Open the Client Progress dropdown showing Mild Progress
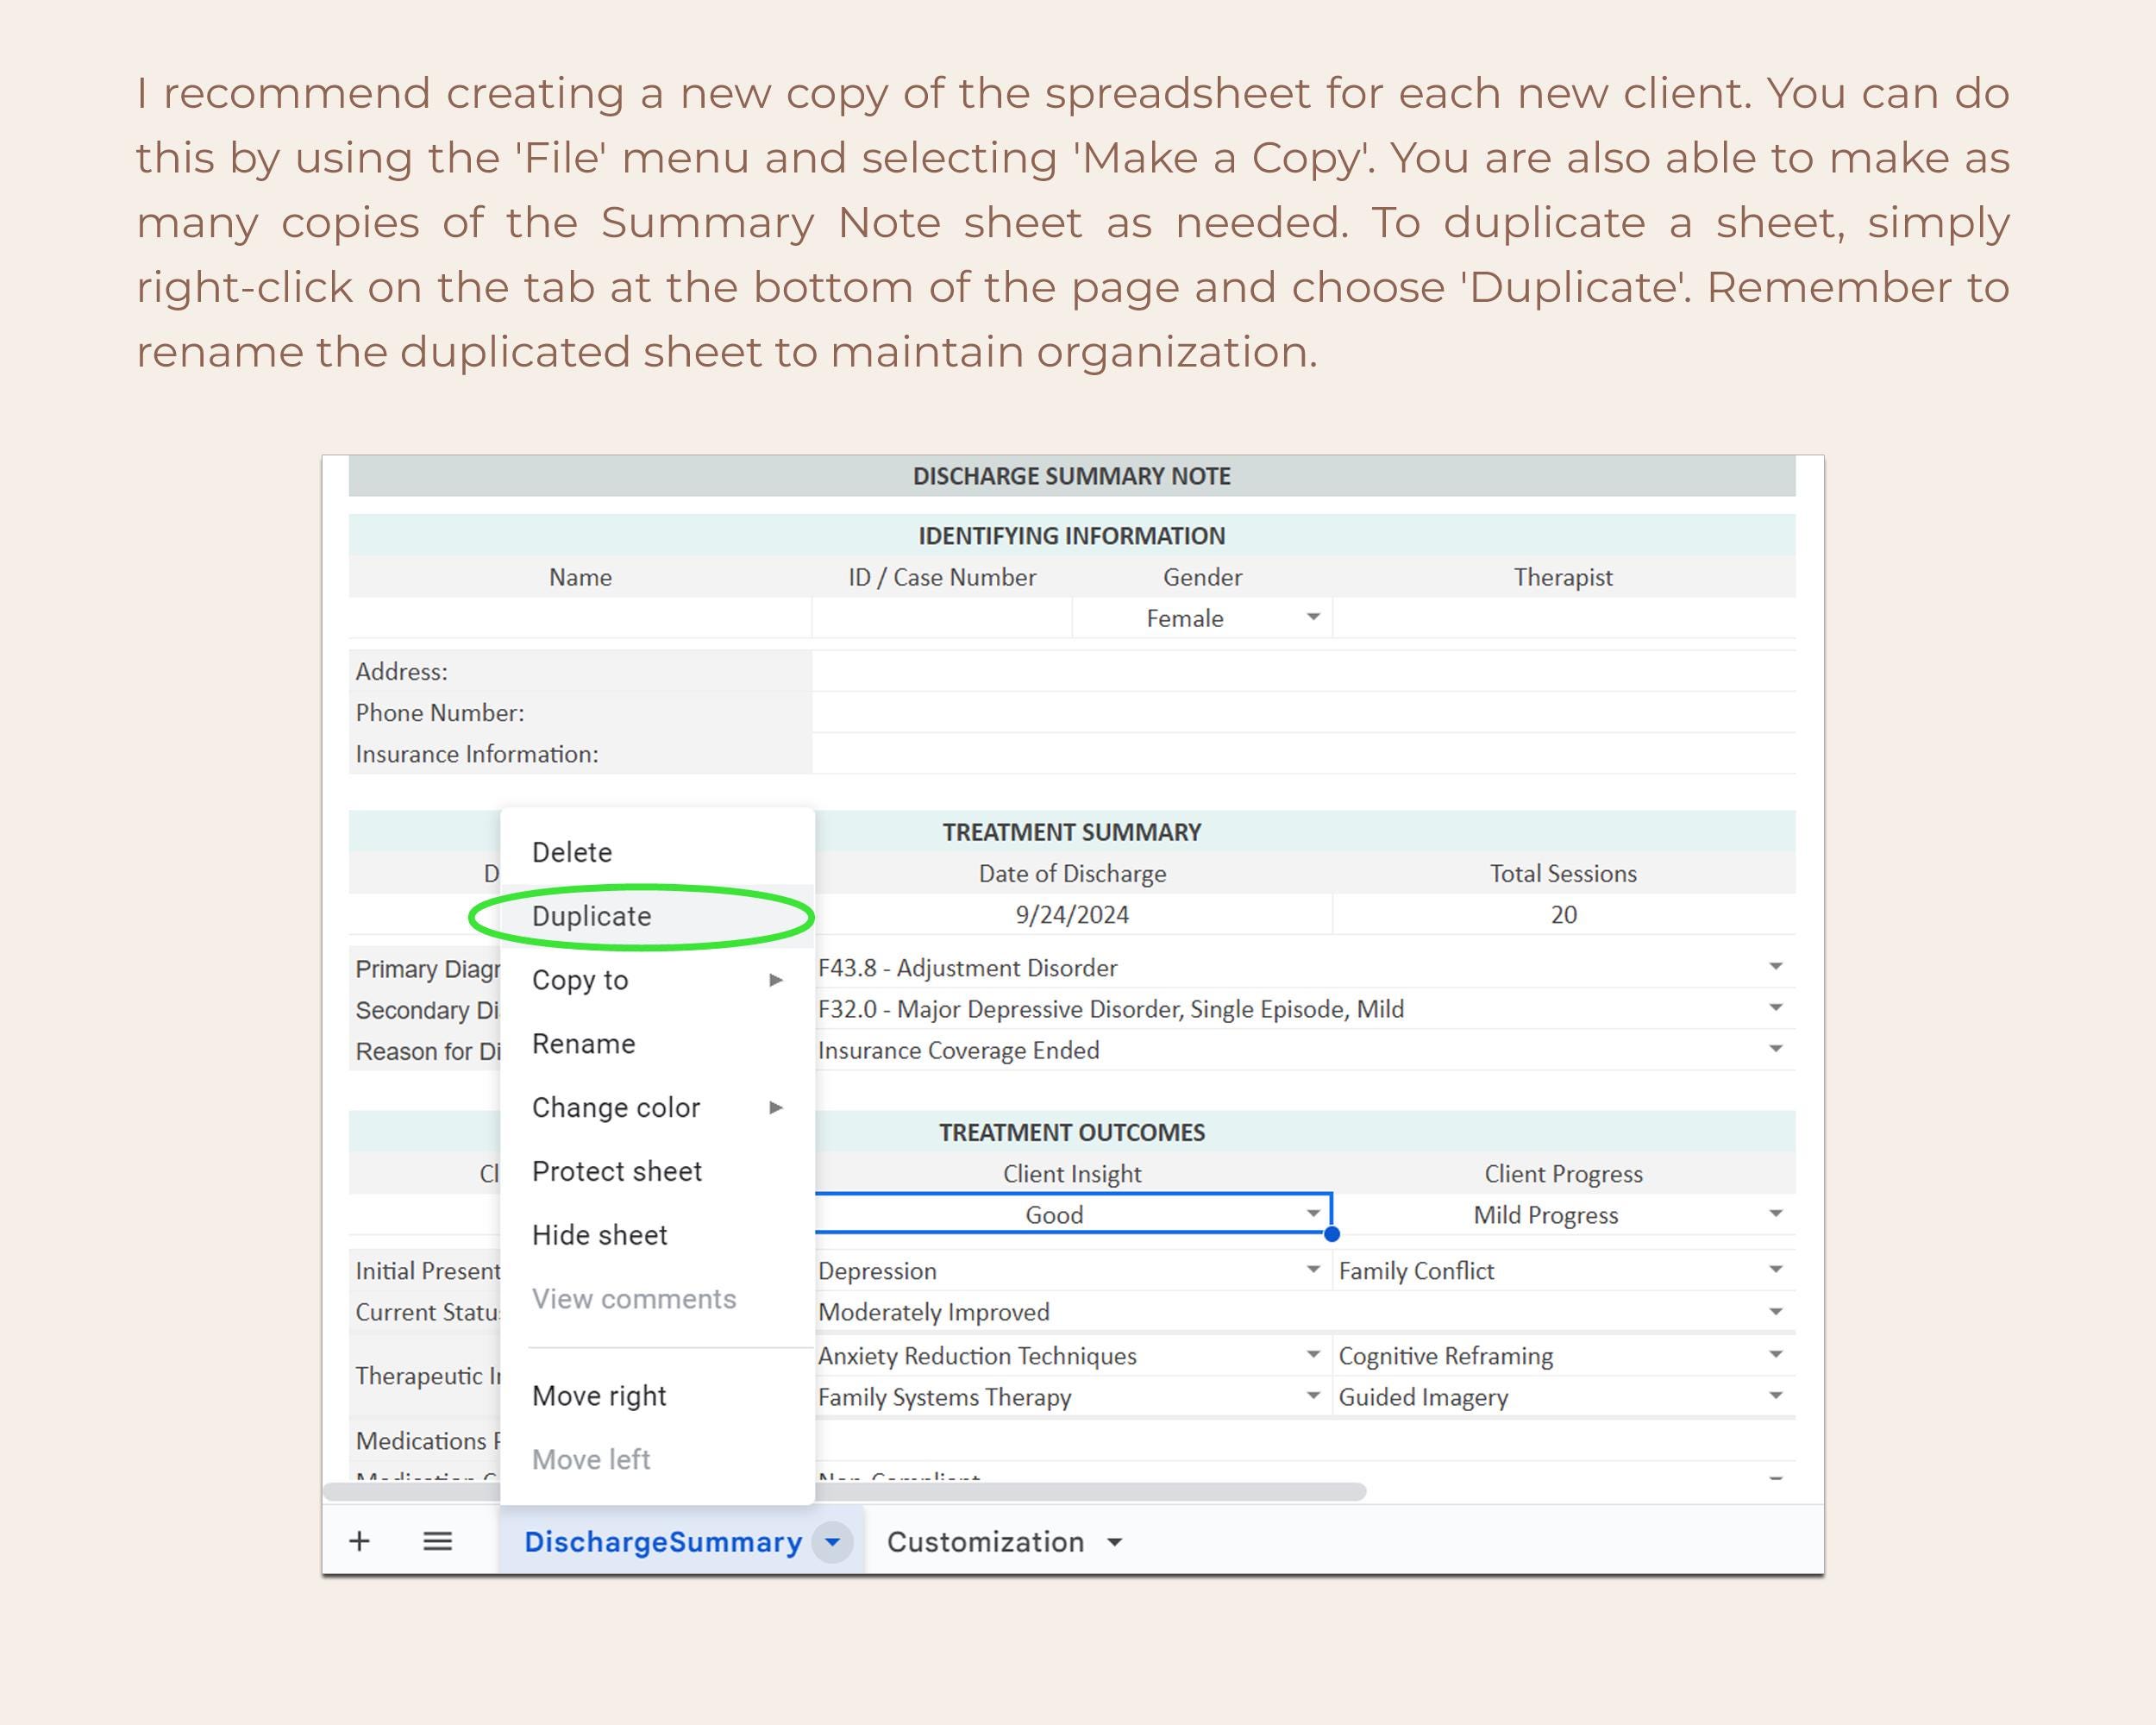 click(1775, 1214)
